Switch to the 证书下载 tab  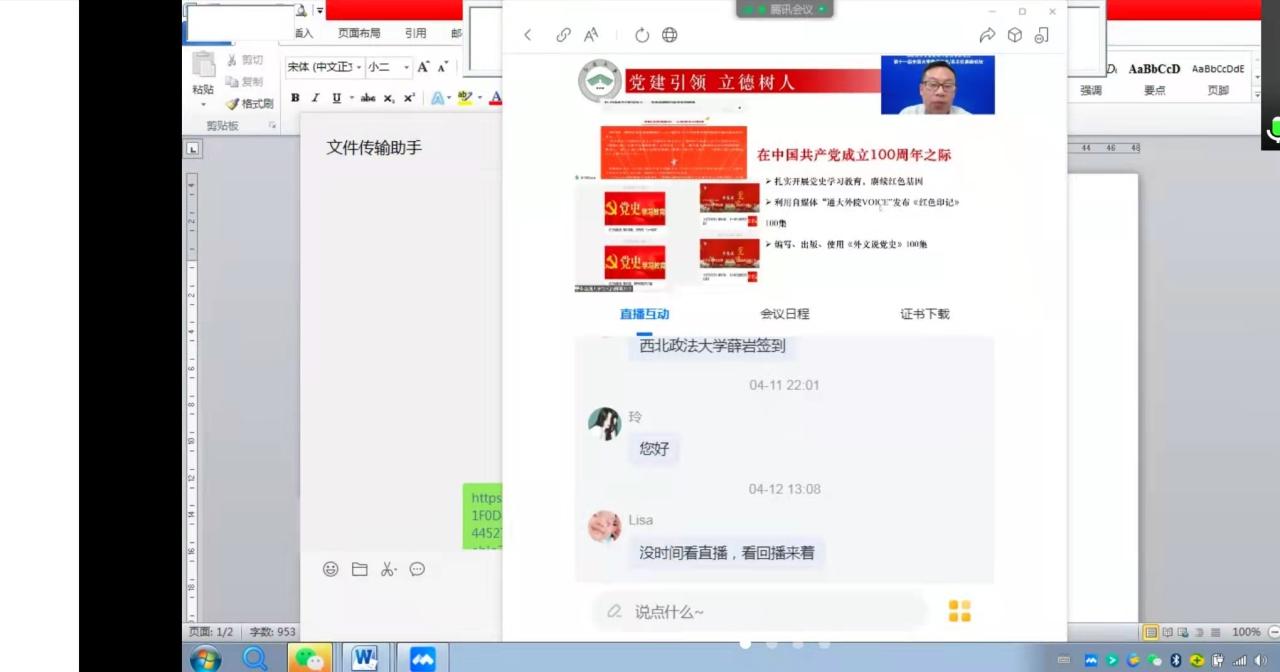tap(924, 314)
